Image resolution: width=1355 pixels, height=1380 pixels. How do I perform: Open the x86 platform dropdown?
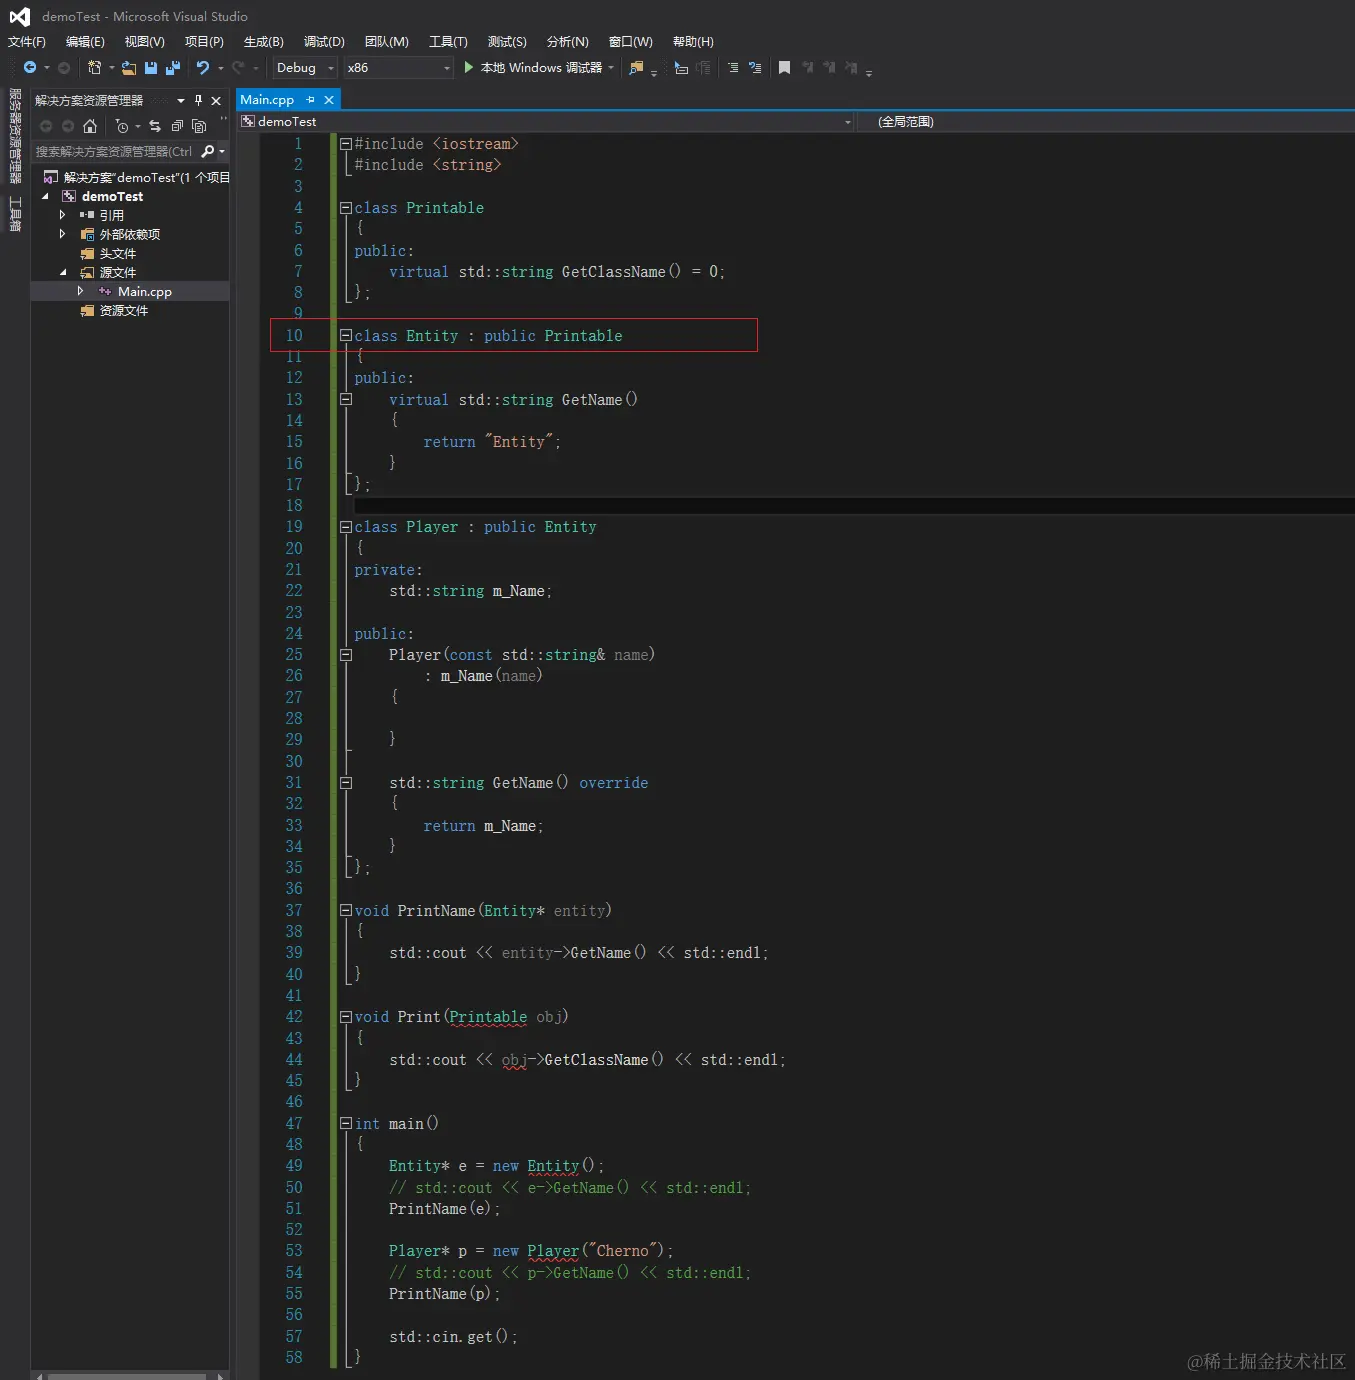tap(446, 68)
